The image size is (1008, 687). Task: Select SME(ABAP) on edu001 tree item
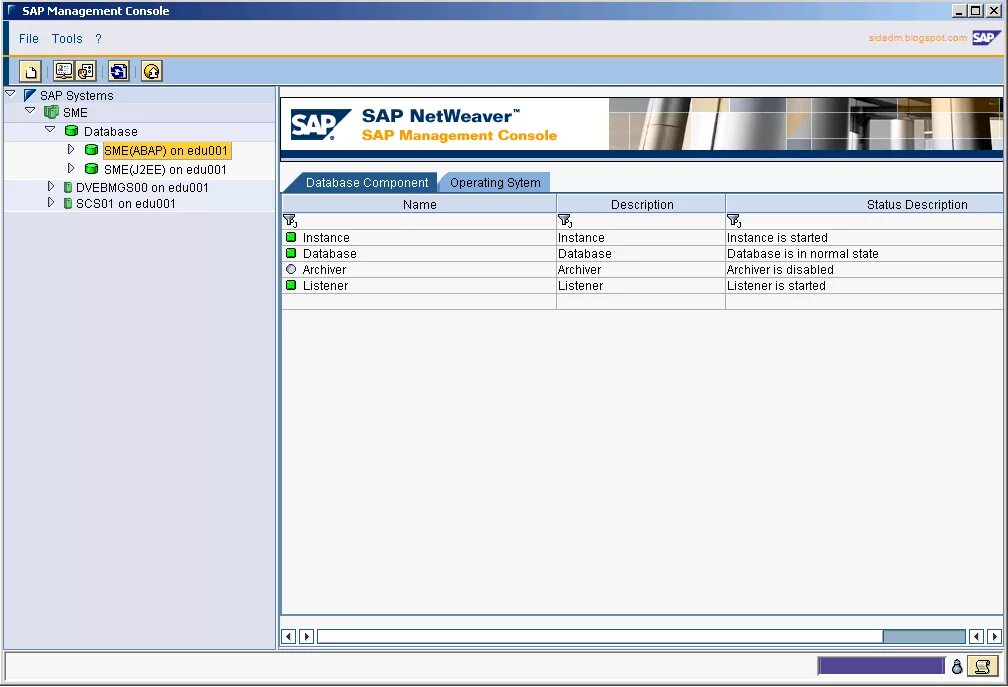[166, 150]
